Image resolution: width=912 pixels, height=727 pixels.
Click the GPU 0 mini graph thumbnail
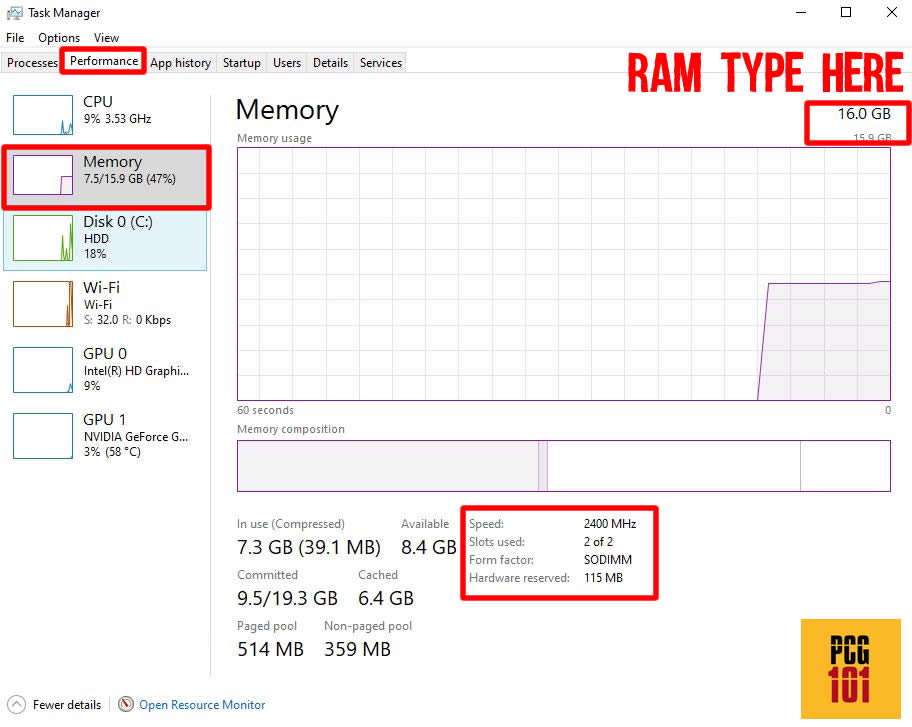[43, 370]
